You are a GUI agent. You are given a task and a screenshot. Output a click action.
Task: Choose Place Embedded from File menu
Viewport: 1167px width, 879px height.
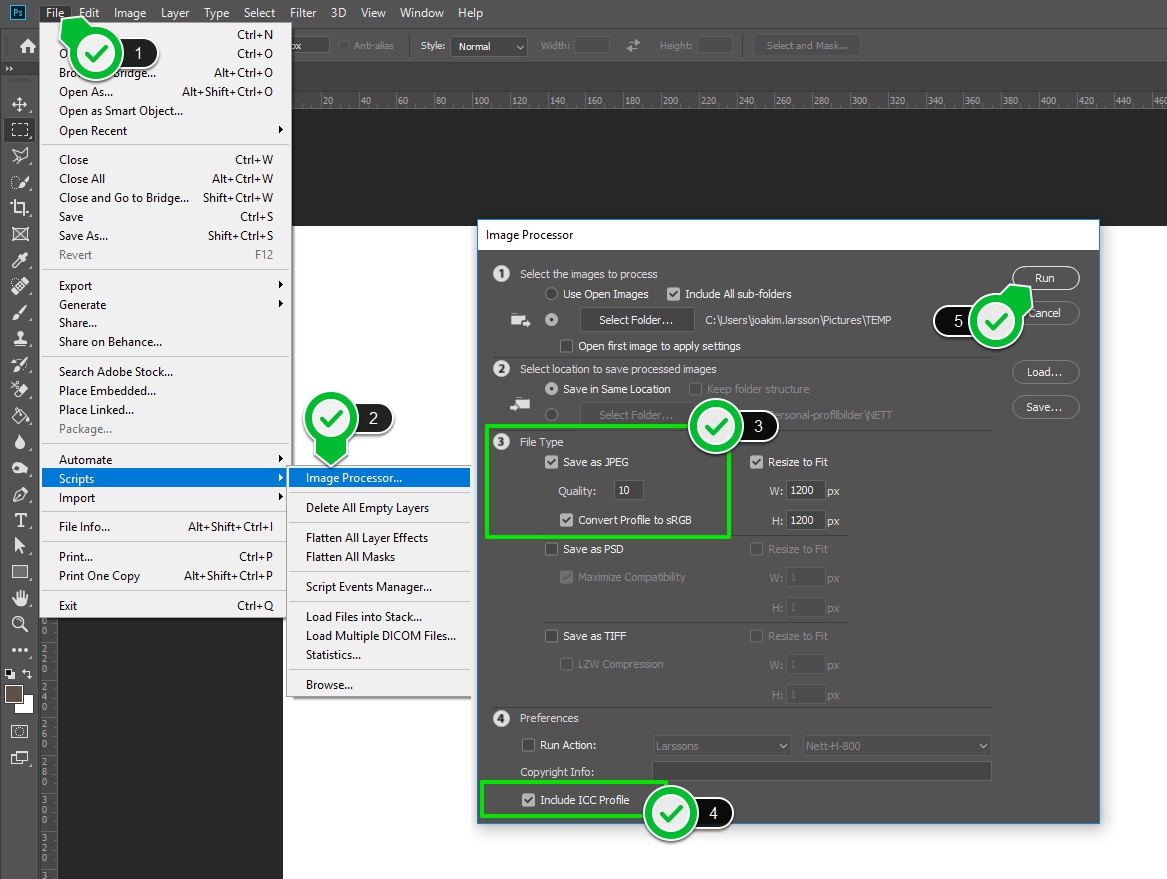(165, 391)
